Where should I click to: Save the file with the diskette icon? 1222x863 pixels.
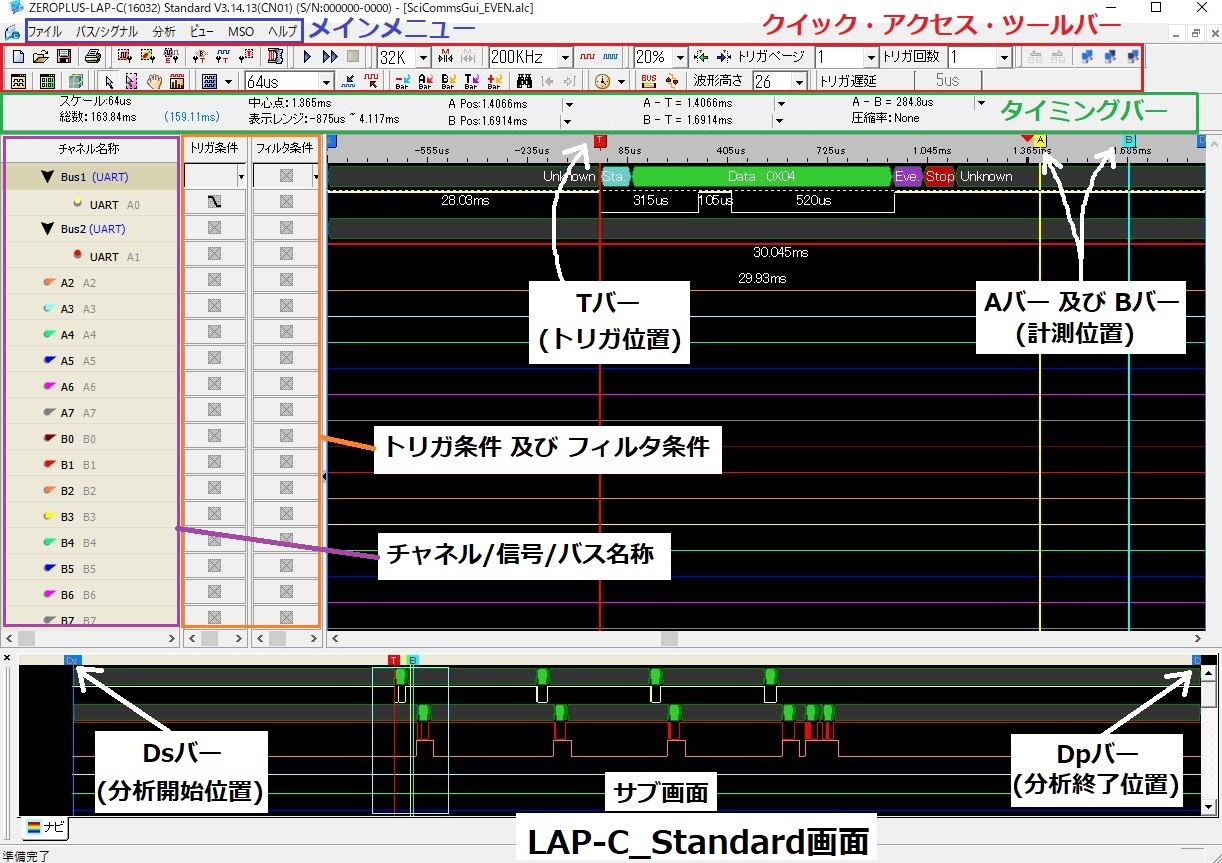tap(63, 56)
